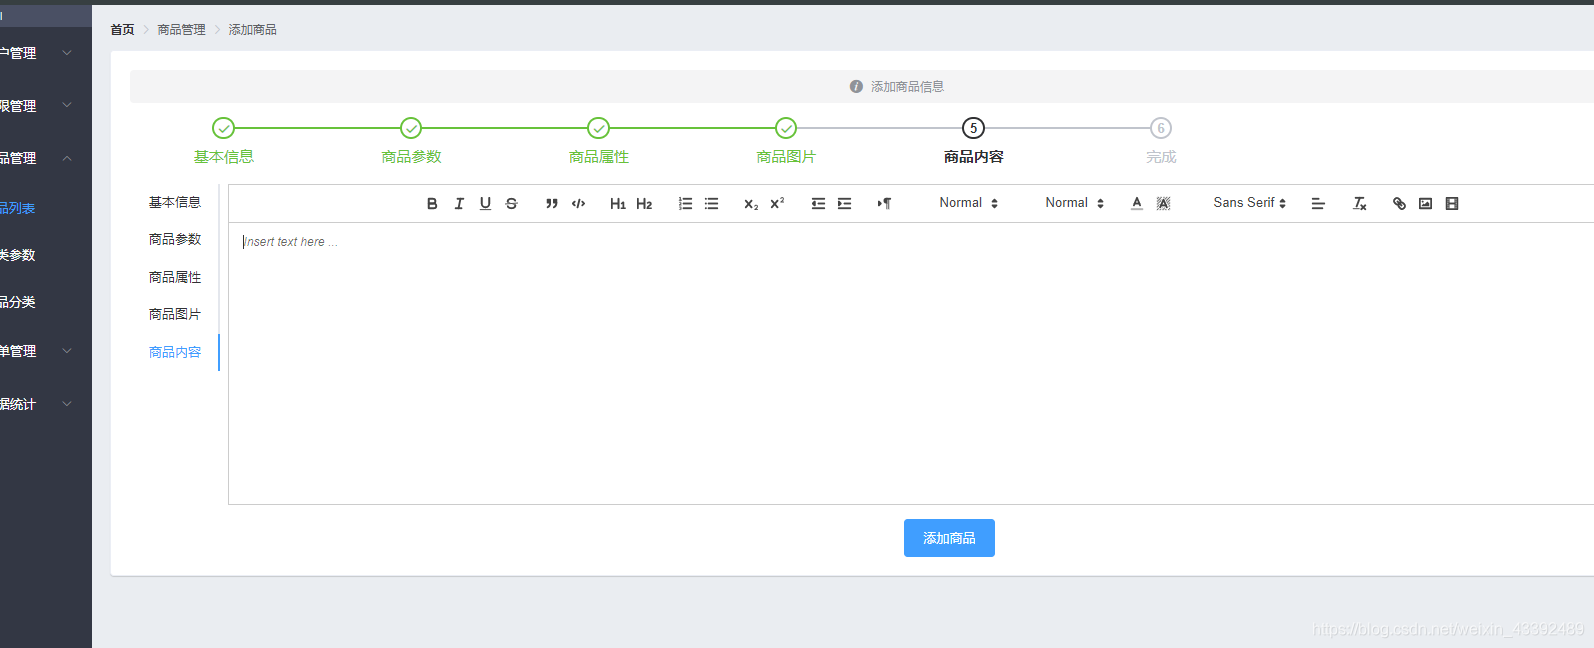Switch to the 商品参数 vertical tab
The height and width of the screenshot is (648, 1594).
pyautogui.click(x=175, y=239)
